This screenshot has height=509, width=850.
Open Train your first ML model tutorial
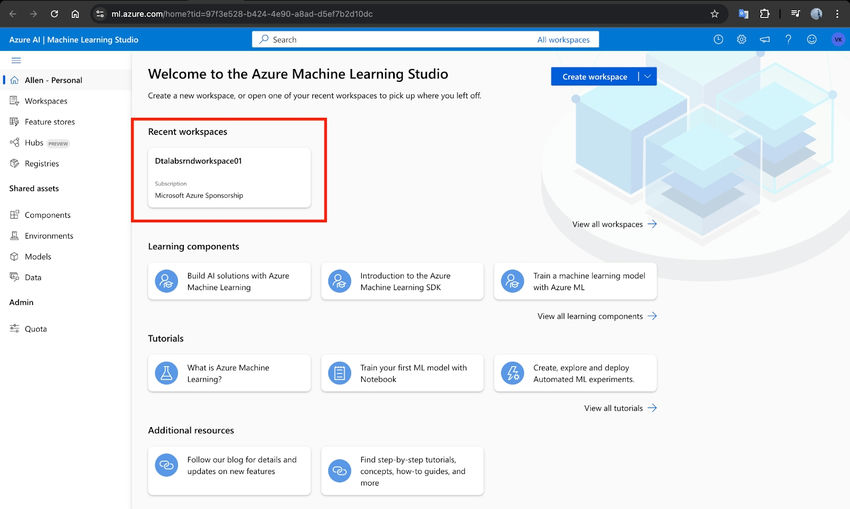[402, 373]
